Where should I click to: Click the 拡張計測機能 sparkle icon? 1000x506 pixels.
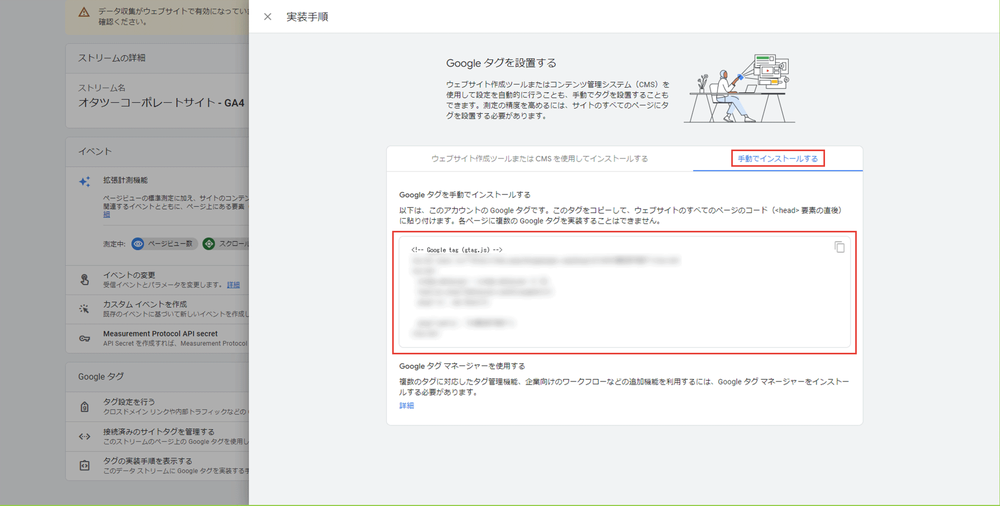84,182
